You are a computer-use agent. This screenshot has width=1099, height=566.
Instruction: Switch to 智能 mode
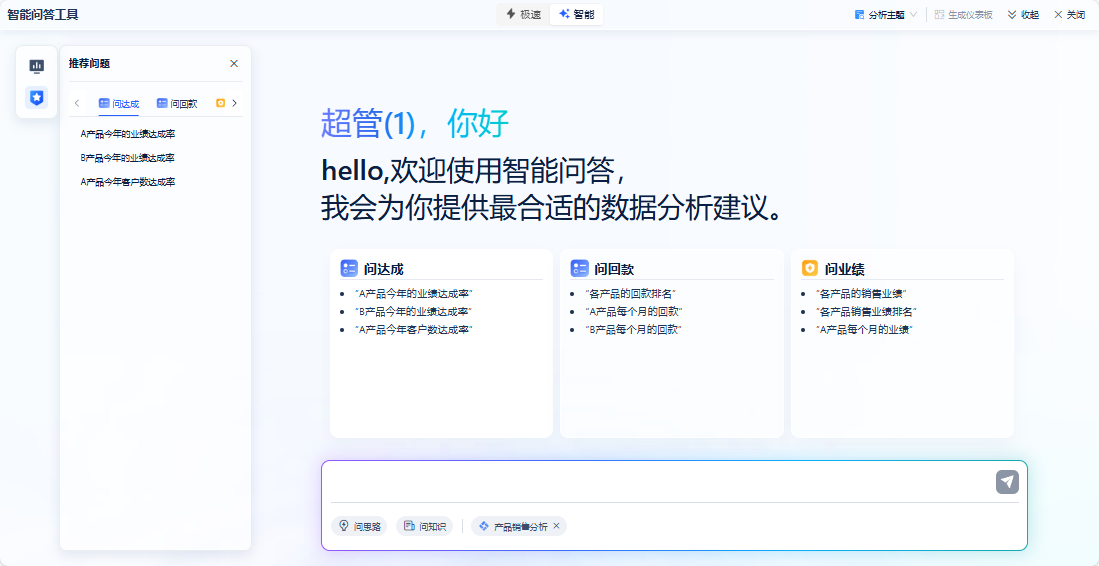[576, 14]
